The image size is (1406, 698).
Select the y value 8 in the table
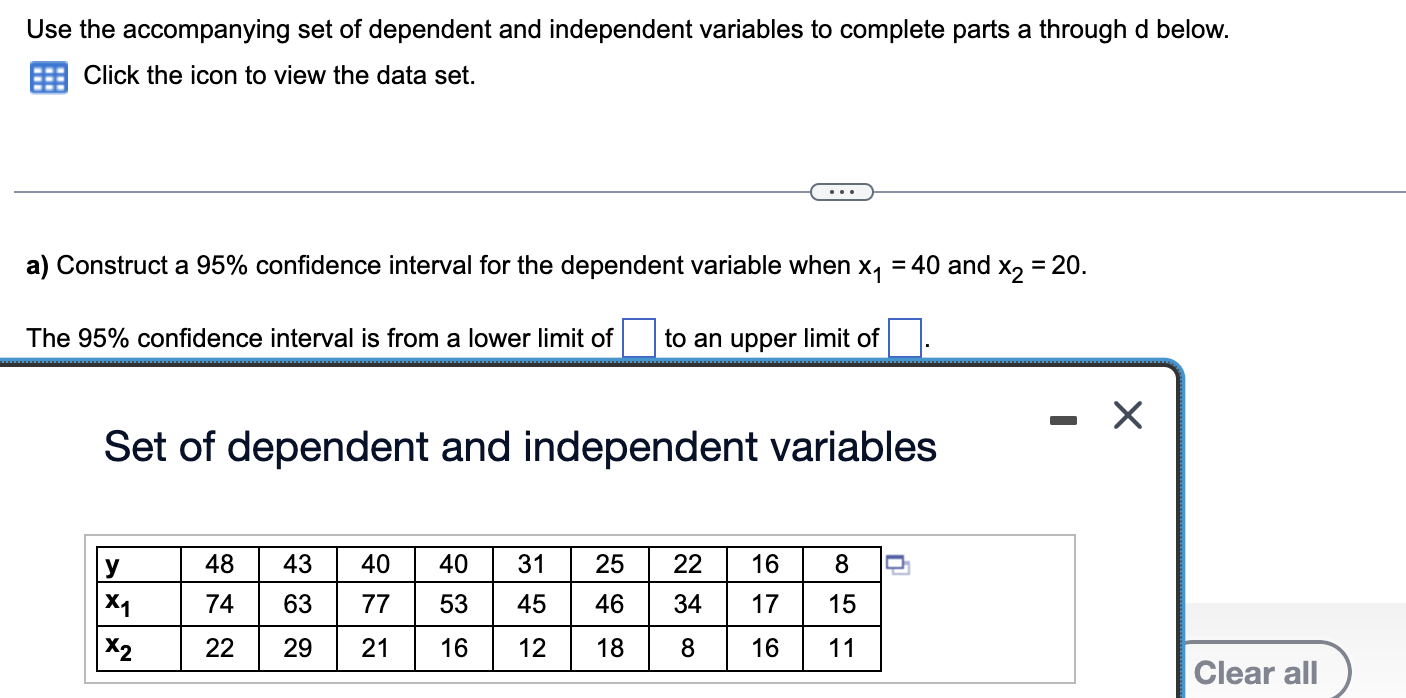coord(841,564)
